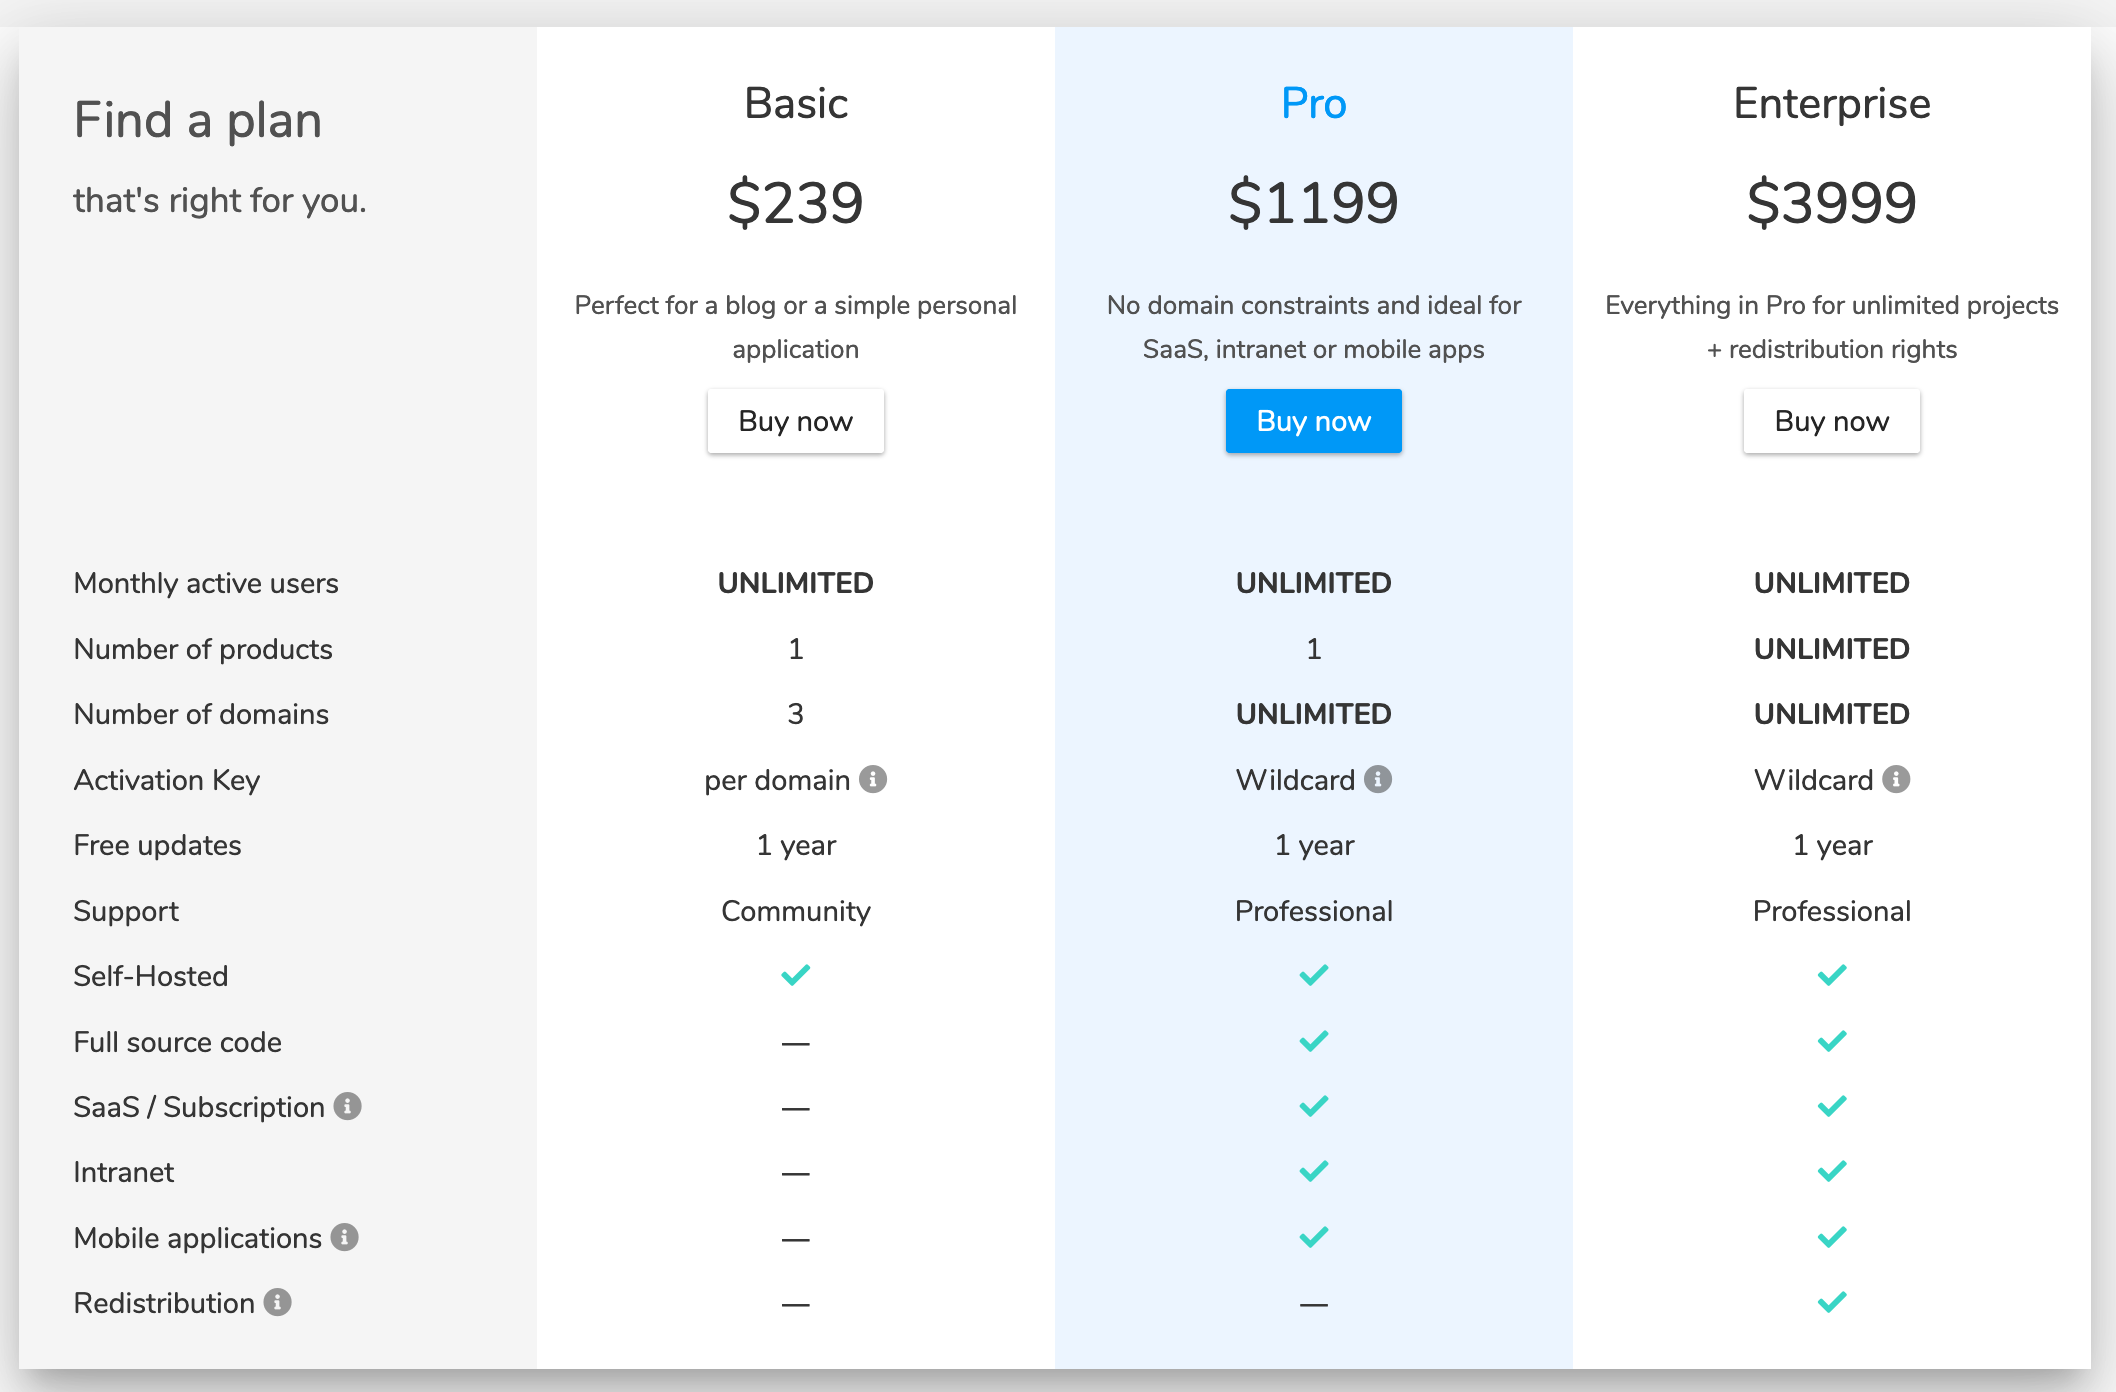Click the Activation Key row label
2116x1392 pixels.
coord(167,780)
